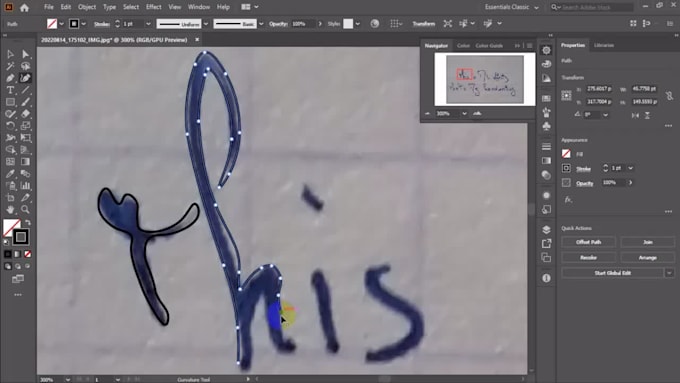The height and width of the screenshot is (383, 680).
Task: Open Basic brush definition dropdown
Action: 261,24
